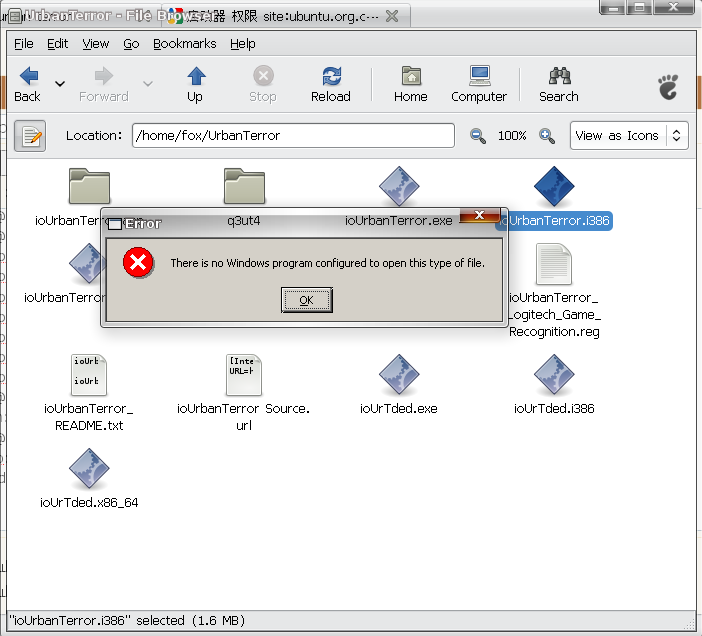Viewport: 702px width, 636px height.
Task: Select the first ioUrbanTerror folder icon
Action: pos(89,186)
